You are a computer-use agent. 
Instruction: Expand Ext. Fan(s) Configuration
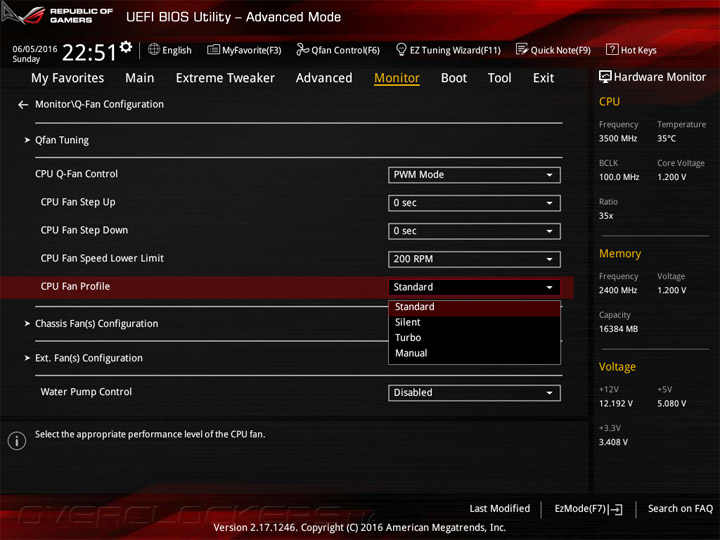pyautogui.click(x=89, y=358)
